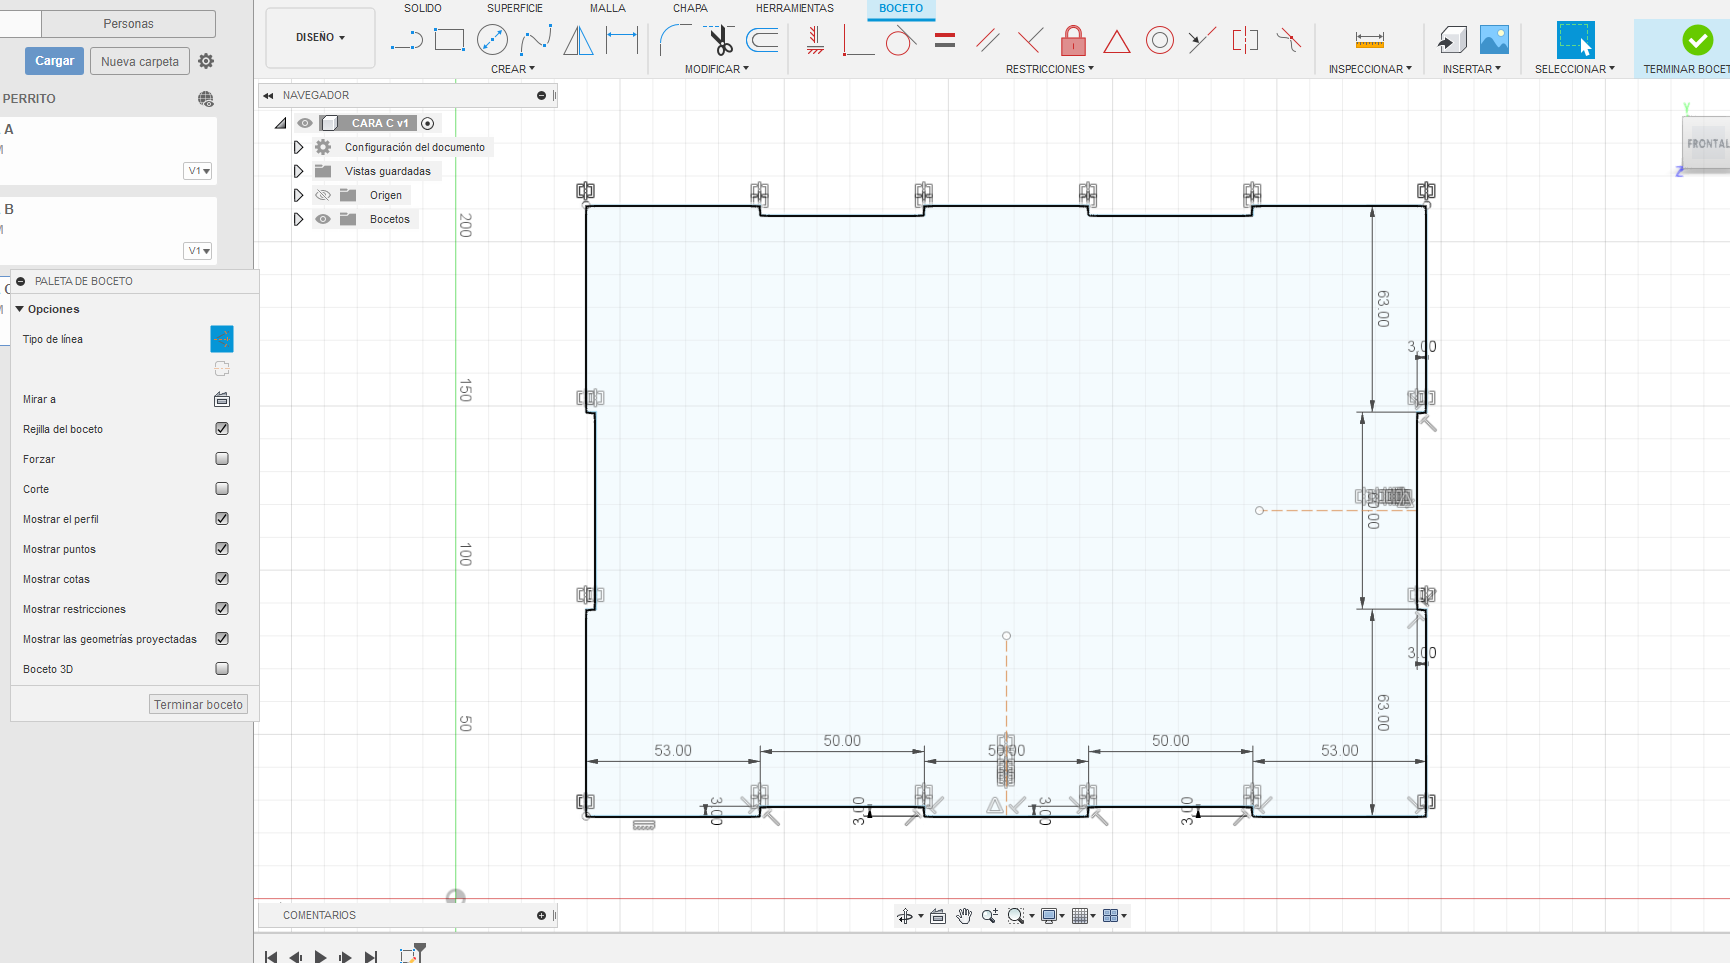Show the Origen folder visibility
Screen dimensions: 1730x963
323,195
